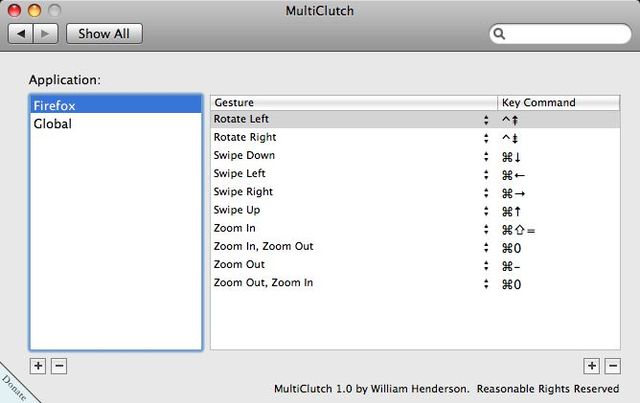This screenshot has width=640, height=403.
Task: Select Firefox in the Application list
Action: pyautogui.click(x=116, y=105)
